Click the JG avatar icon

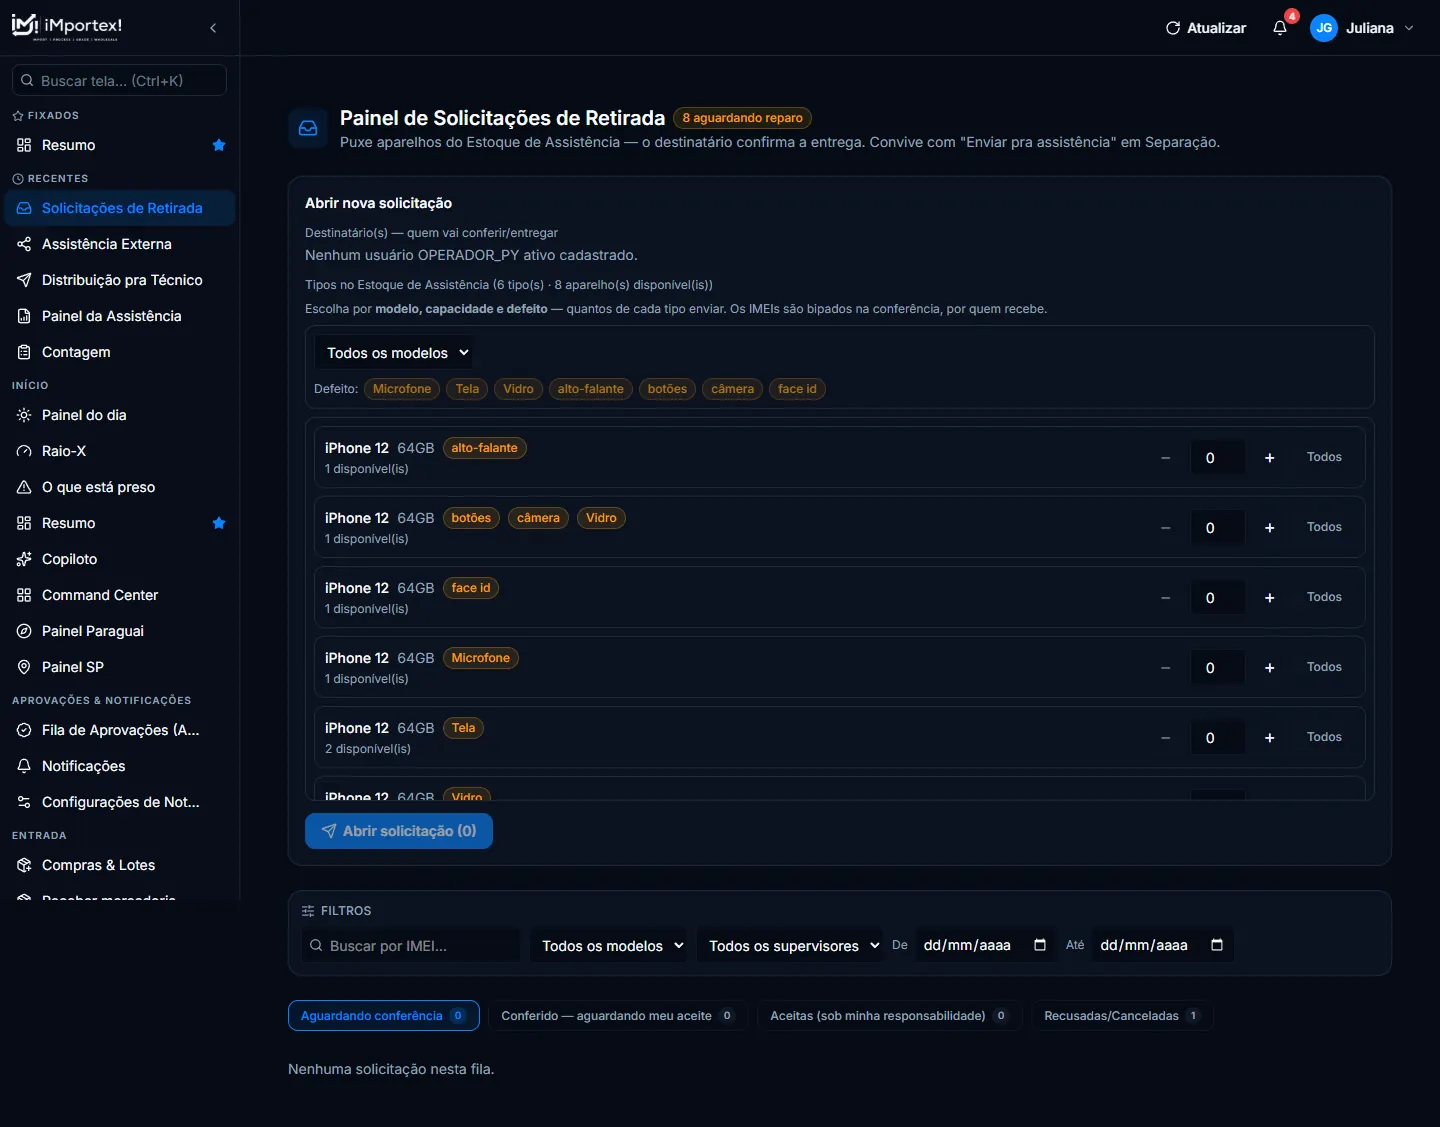1324,28
